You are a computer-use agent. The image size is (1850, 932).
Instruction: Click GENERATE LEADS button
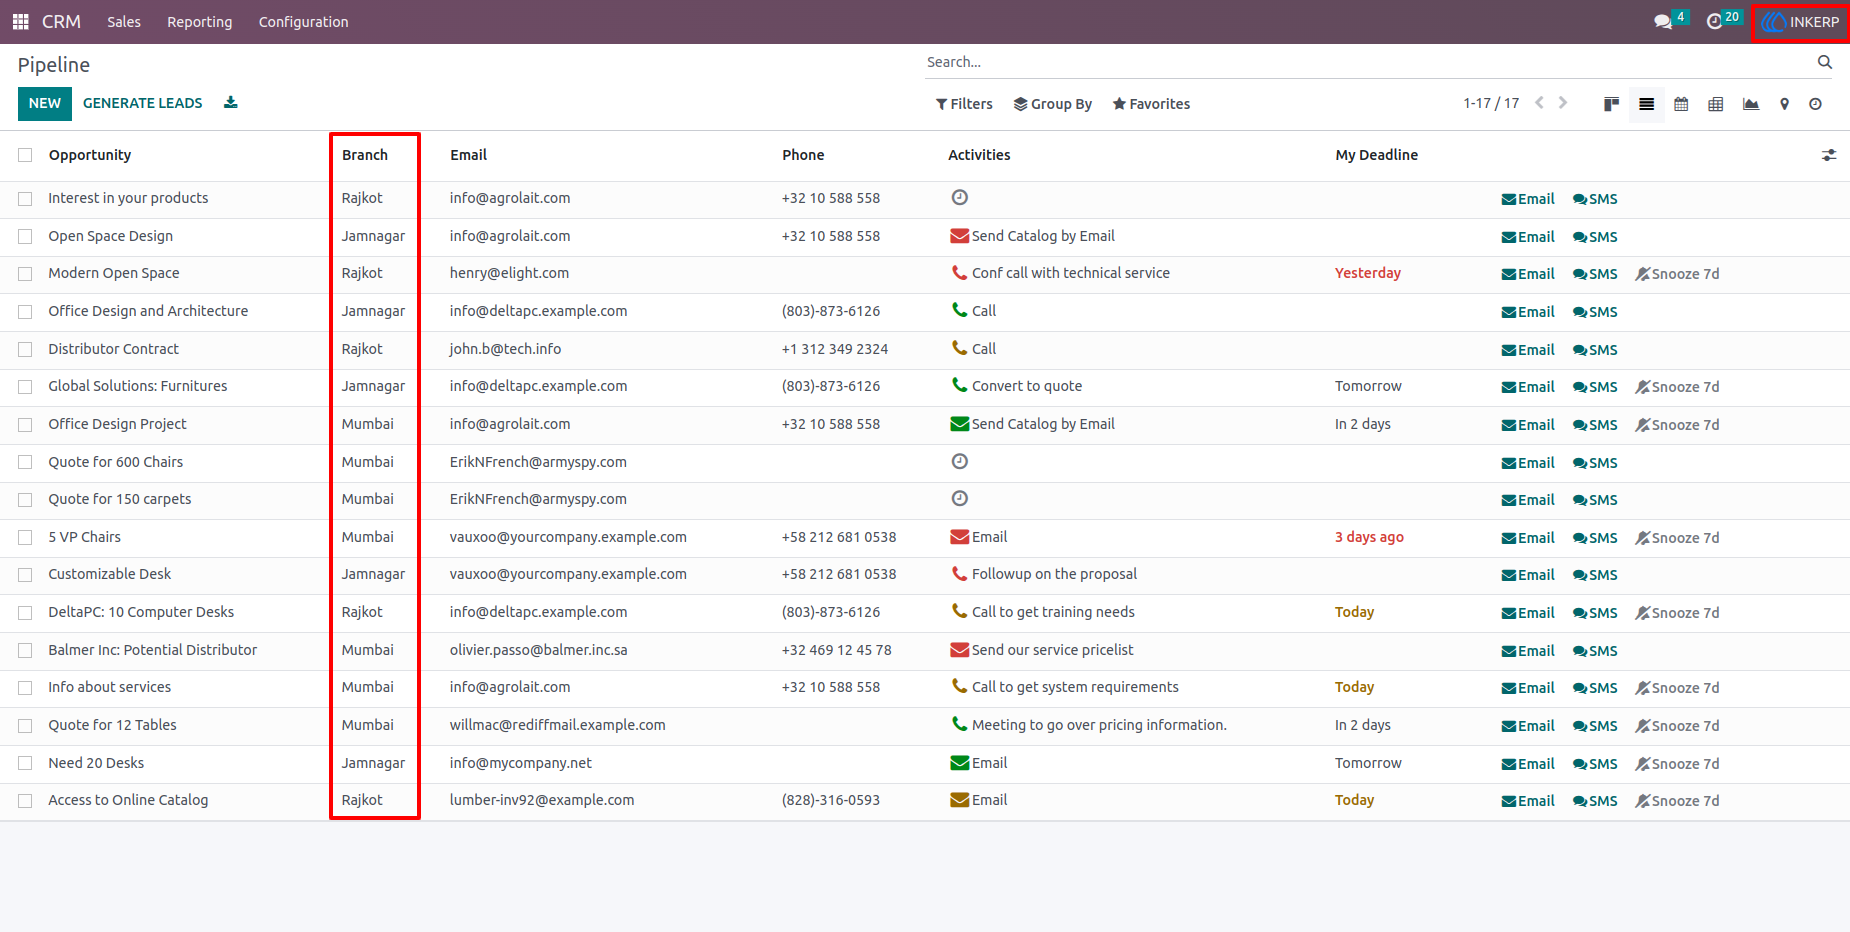(142, 103)
